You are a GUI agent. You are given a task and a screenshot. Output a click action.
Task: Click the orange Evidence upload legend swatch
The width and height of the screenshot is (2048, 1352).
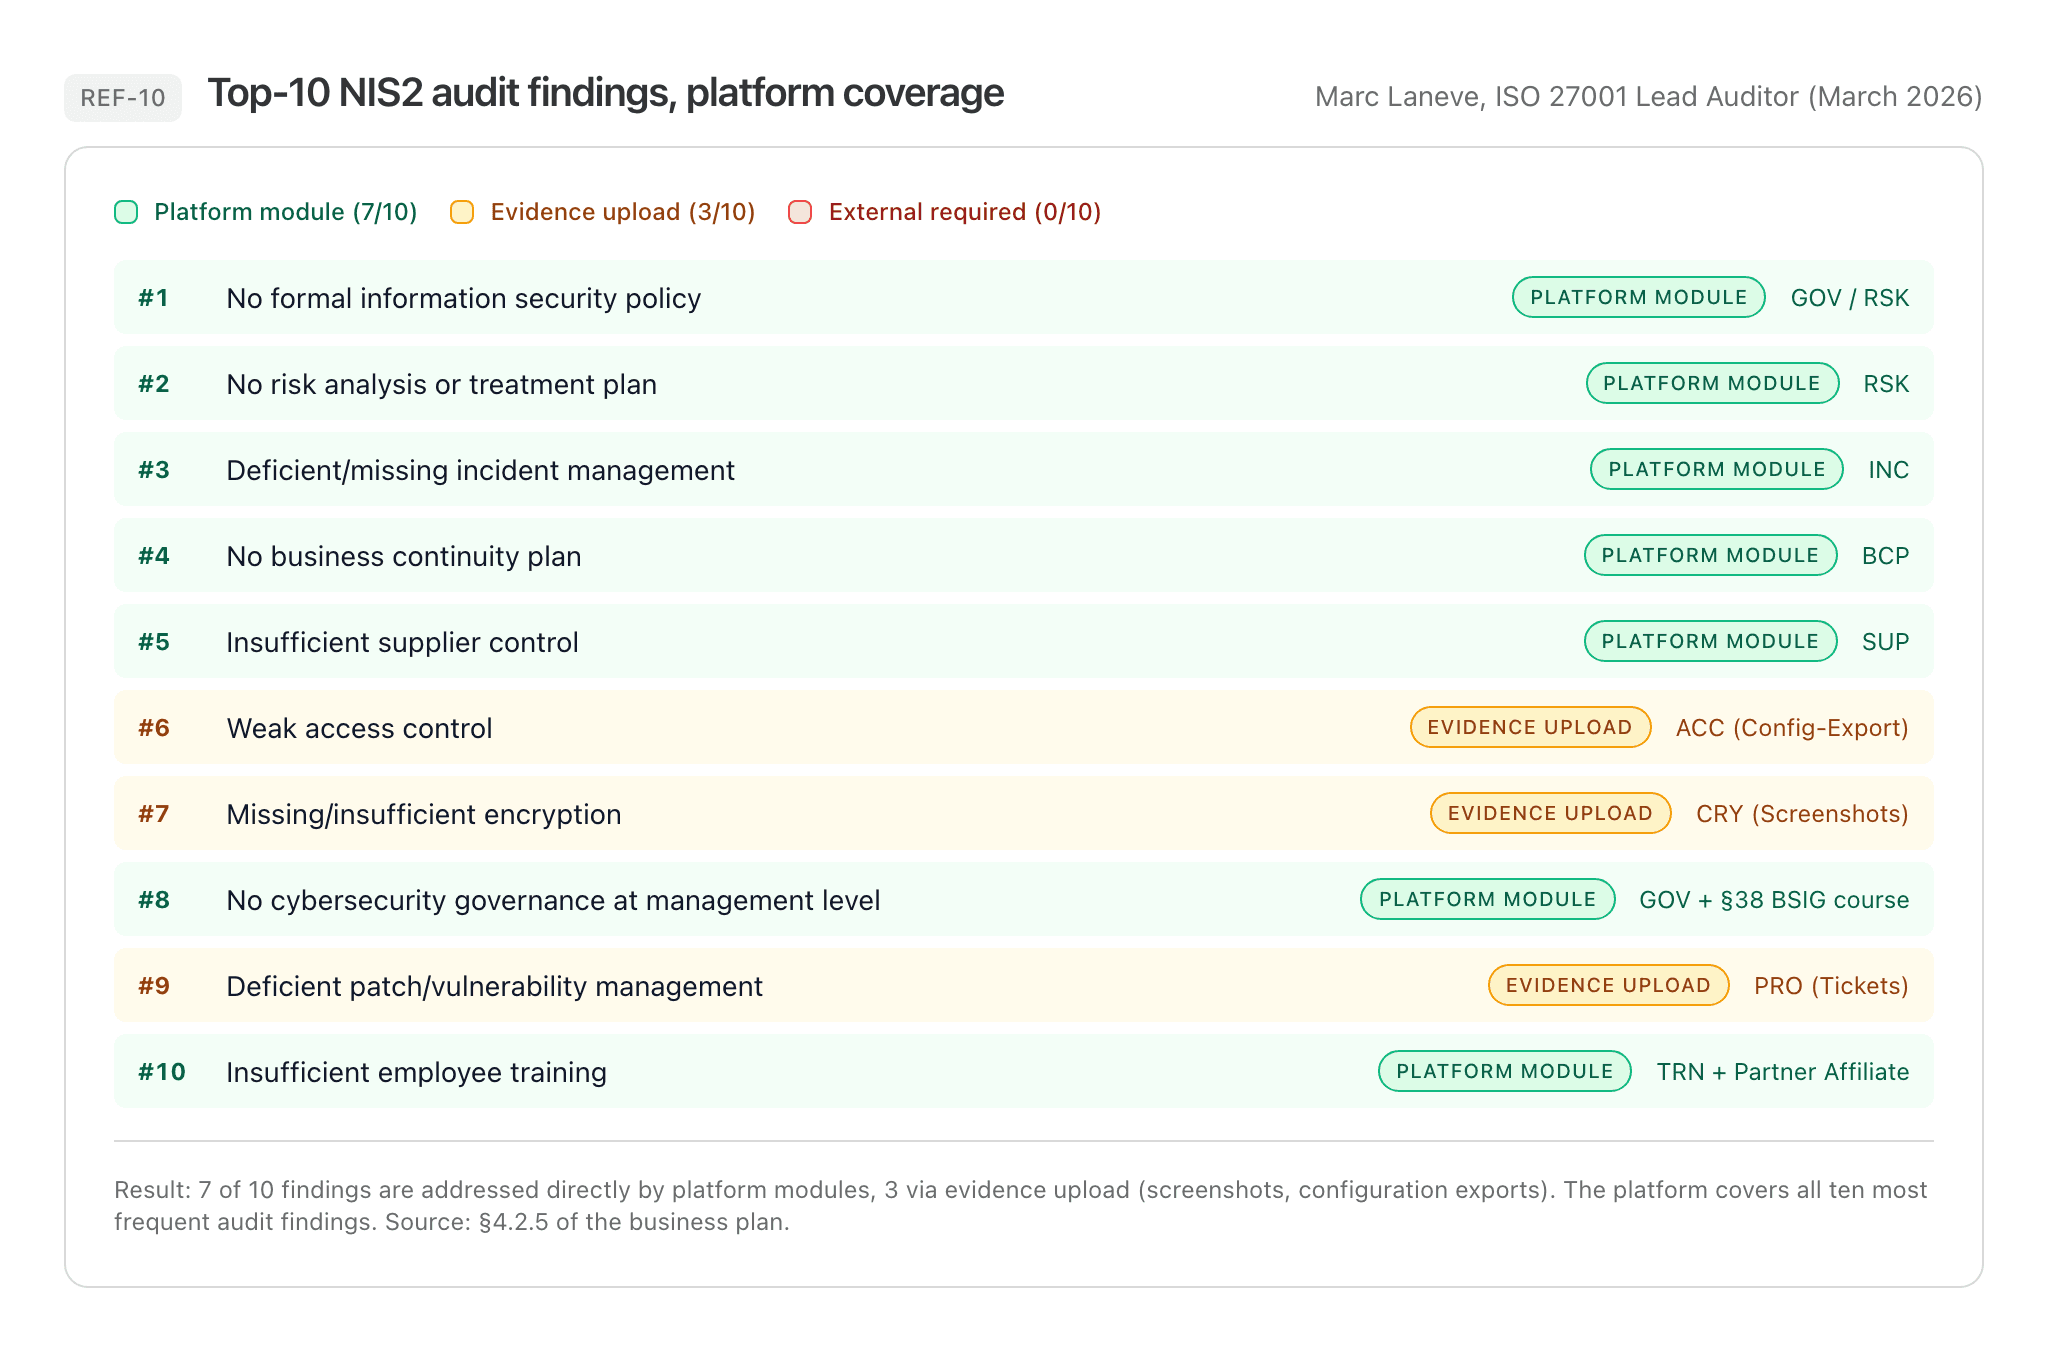pyautogui.click(x=462, y=212)
